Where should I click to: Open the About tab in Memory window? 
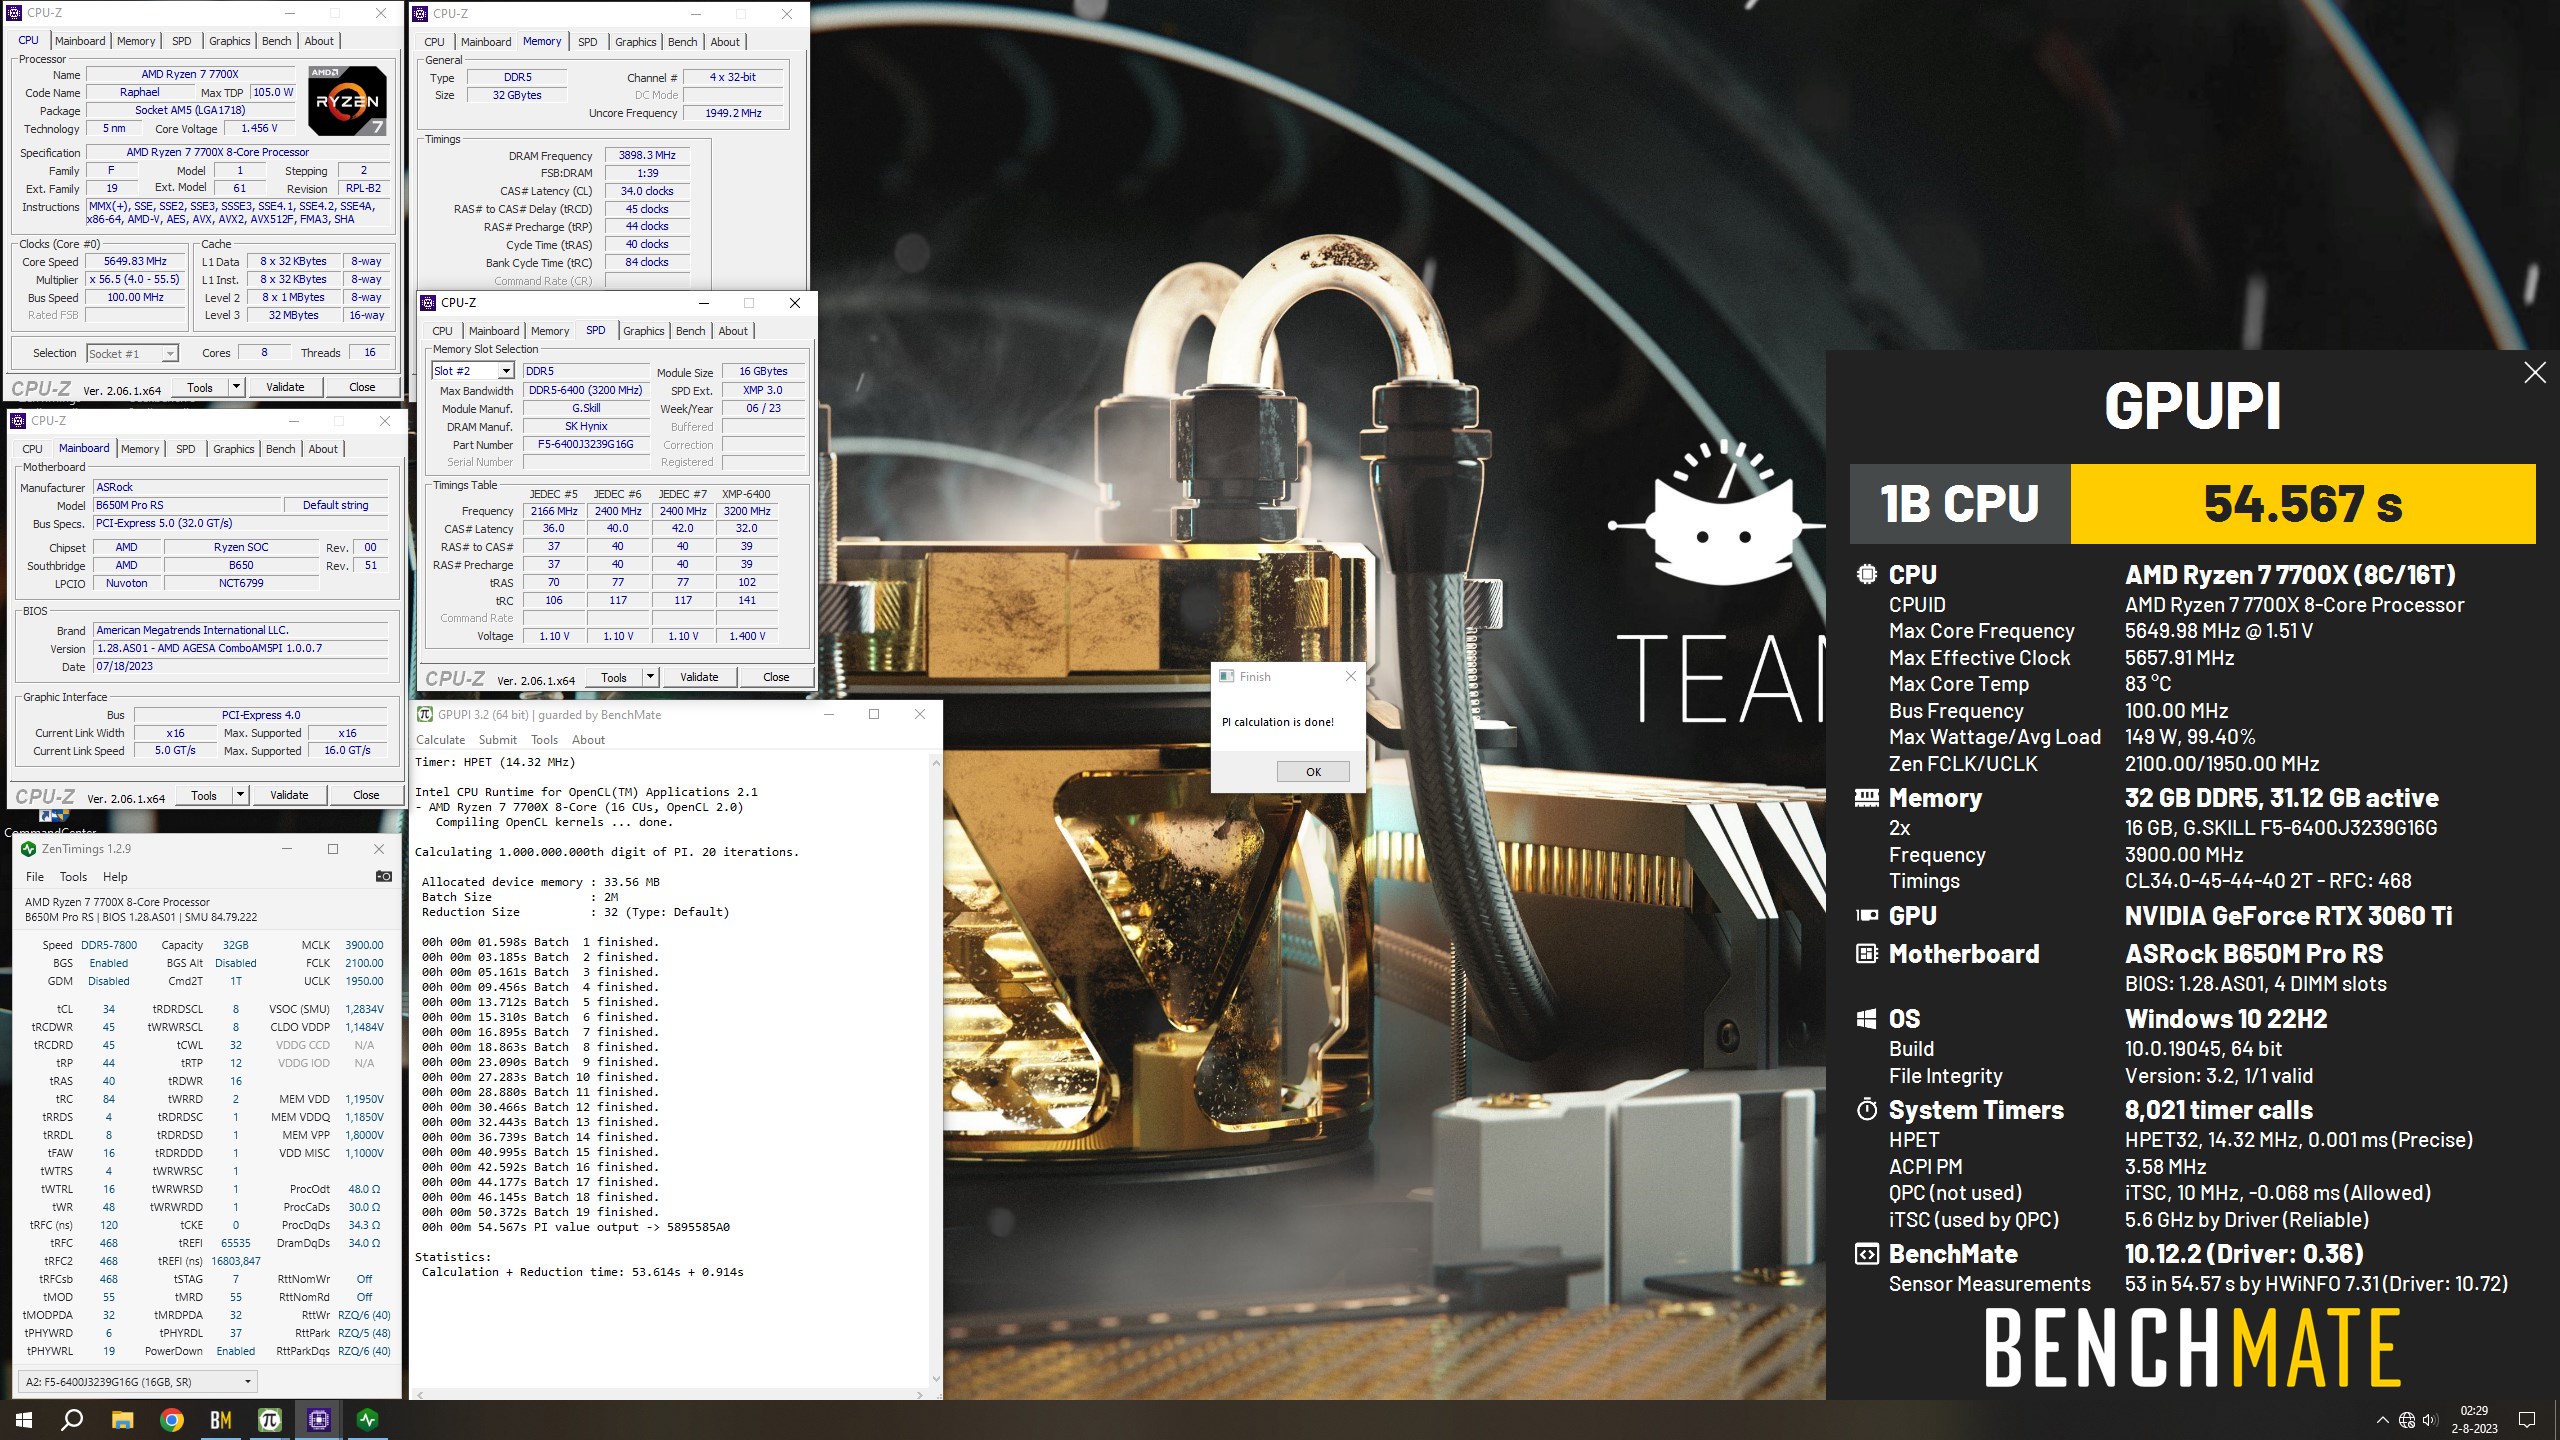point(725,42)
